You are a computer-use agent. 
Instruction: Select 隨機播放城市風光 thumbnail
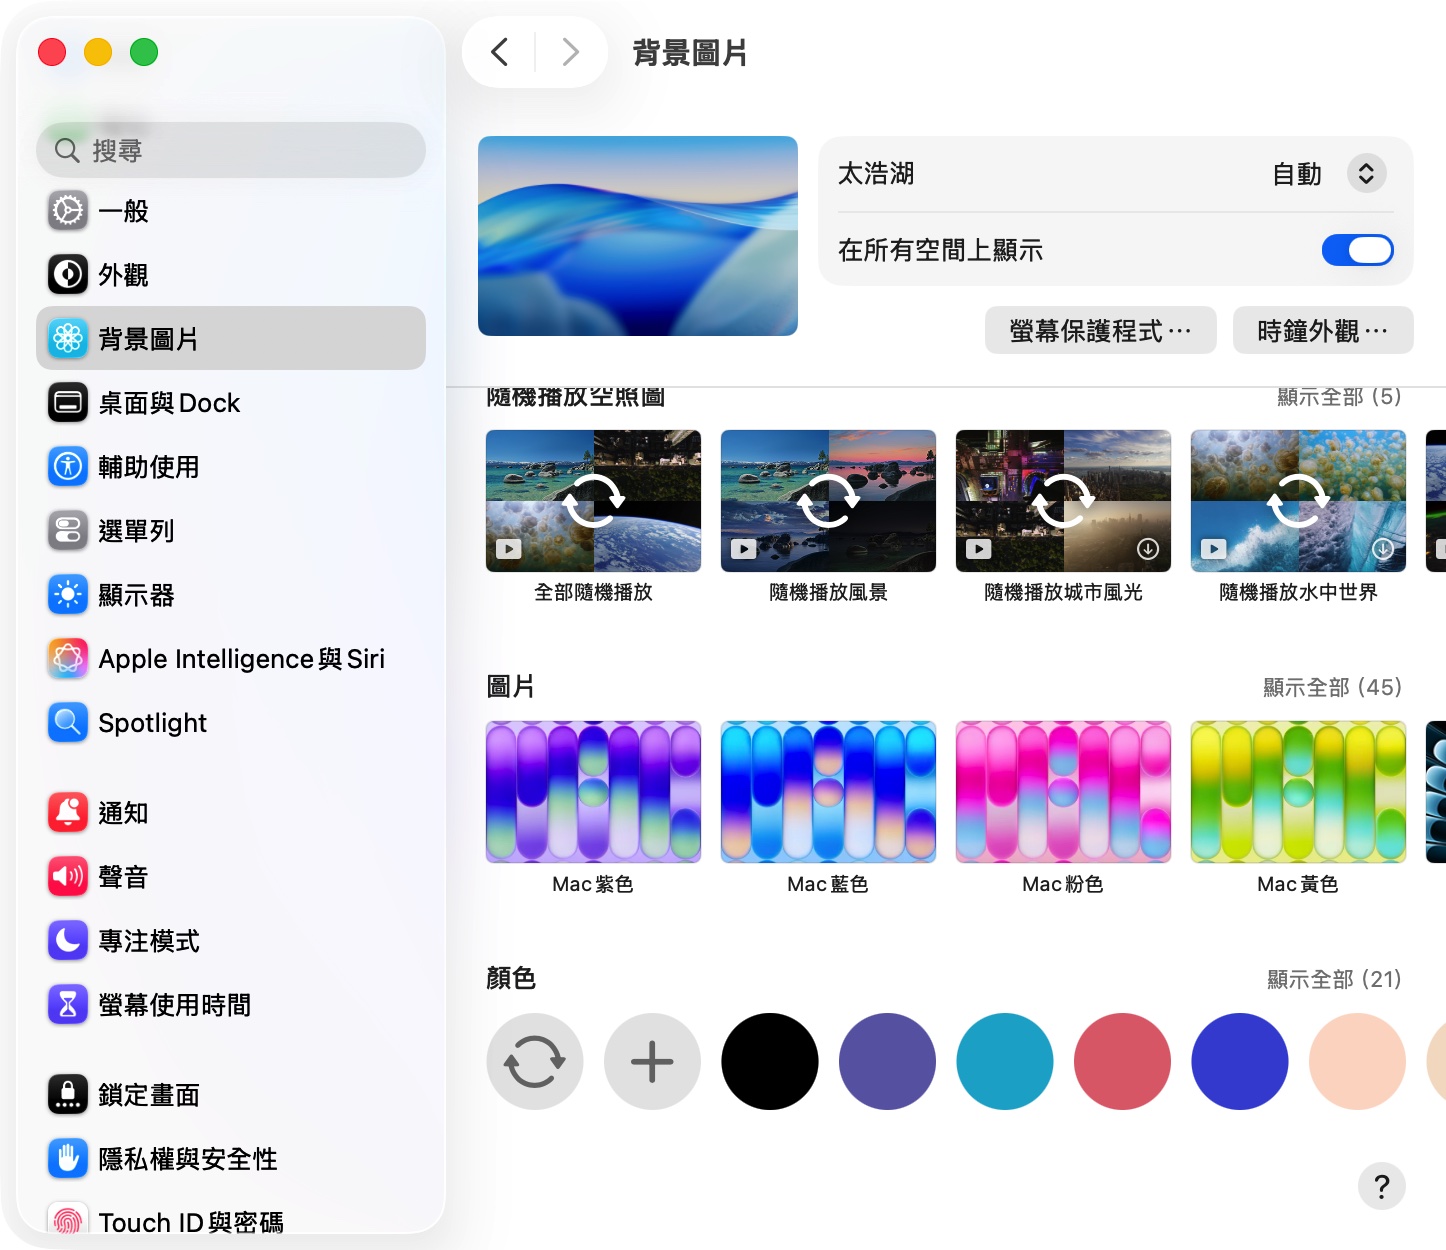[1063, 501]
